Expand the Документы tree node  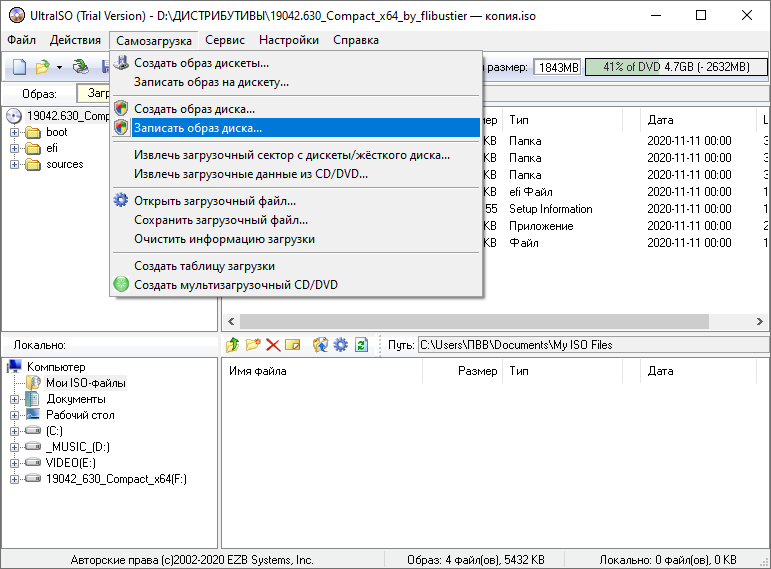click(14, 399)
